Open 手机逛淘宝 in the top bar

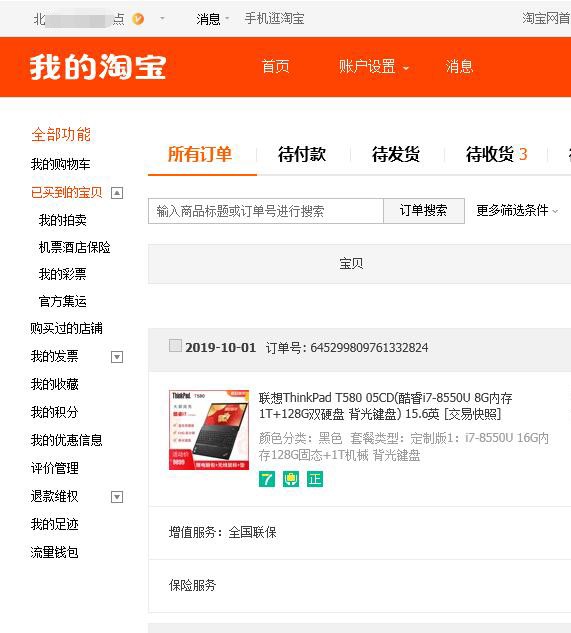[x=274, y=19]
